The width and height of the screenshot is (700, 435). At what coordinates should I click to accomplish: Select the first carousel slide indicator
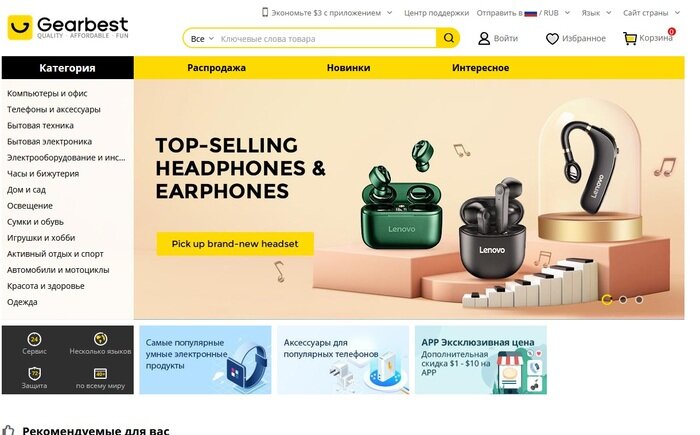[x=607, y=300]
